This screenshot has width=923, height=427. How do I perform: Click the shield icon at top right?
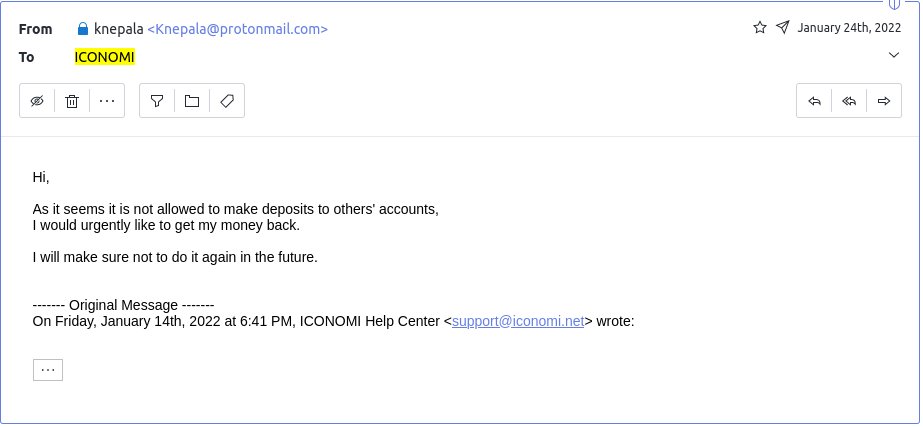click(894, 4)
